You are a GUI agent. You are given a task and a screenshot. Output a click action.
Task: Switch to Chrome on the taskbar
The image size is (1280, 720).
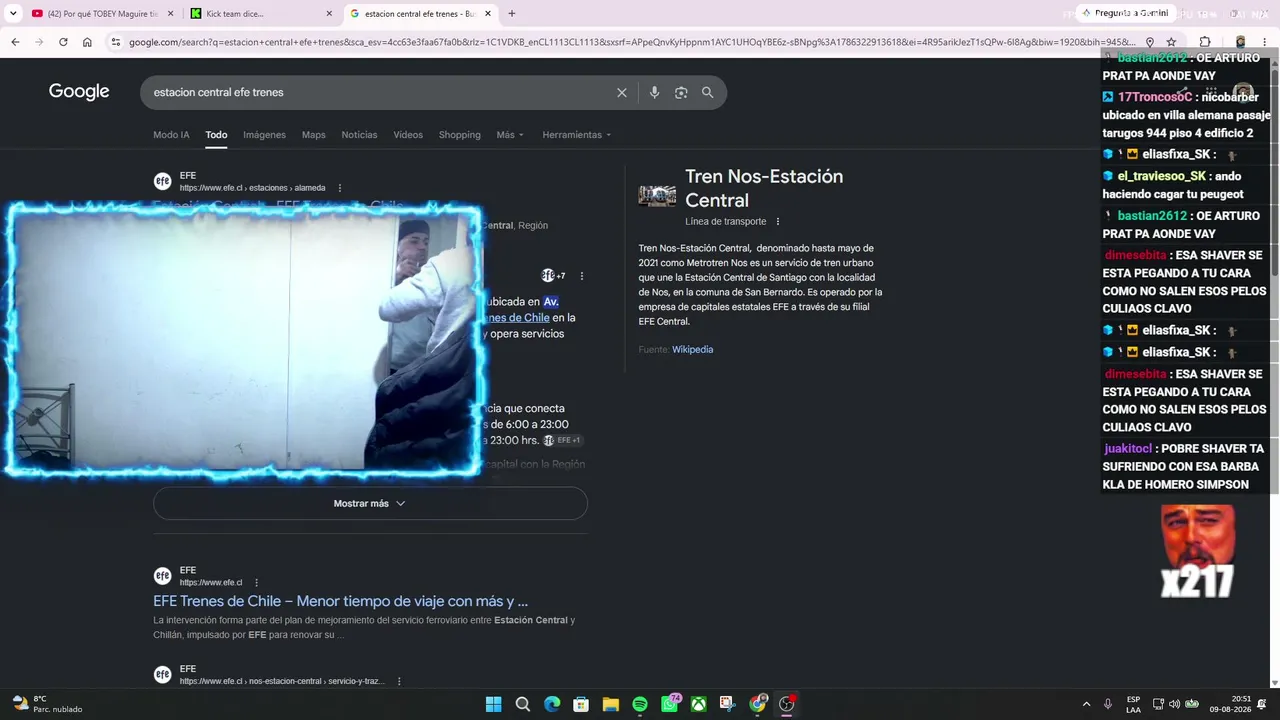(x=758, y=704)
